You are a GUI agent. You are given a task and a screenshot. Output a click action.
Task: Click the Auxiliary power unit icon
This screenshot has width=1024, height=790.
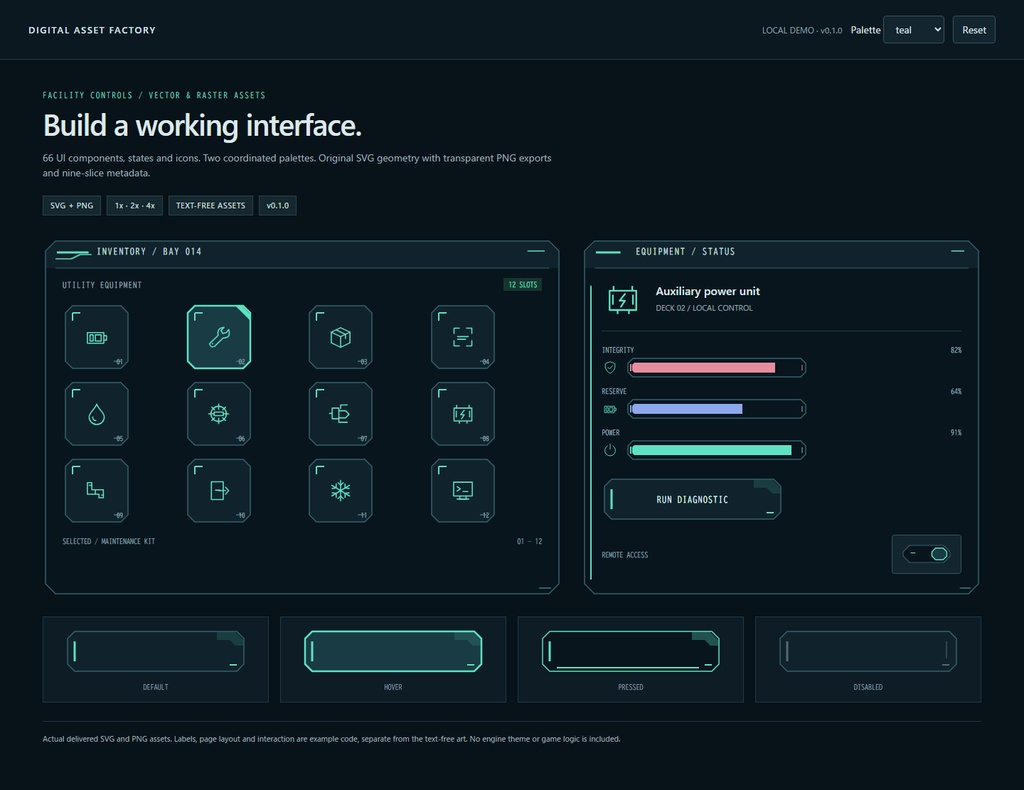coord(622,300)
